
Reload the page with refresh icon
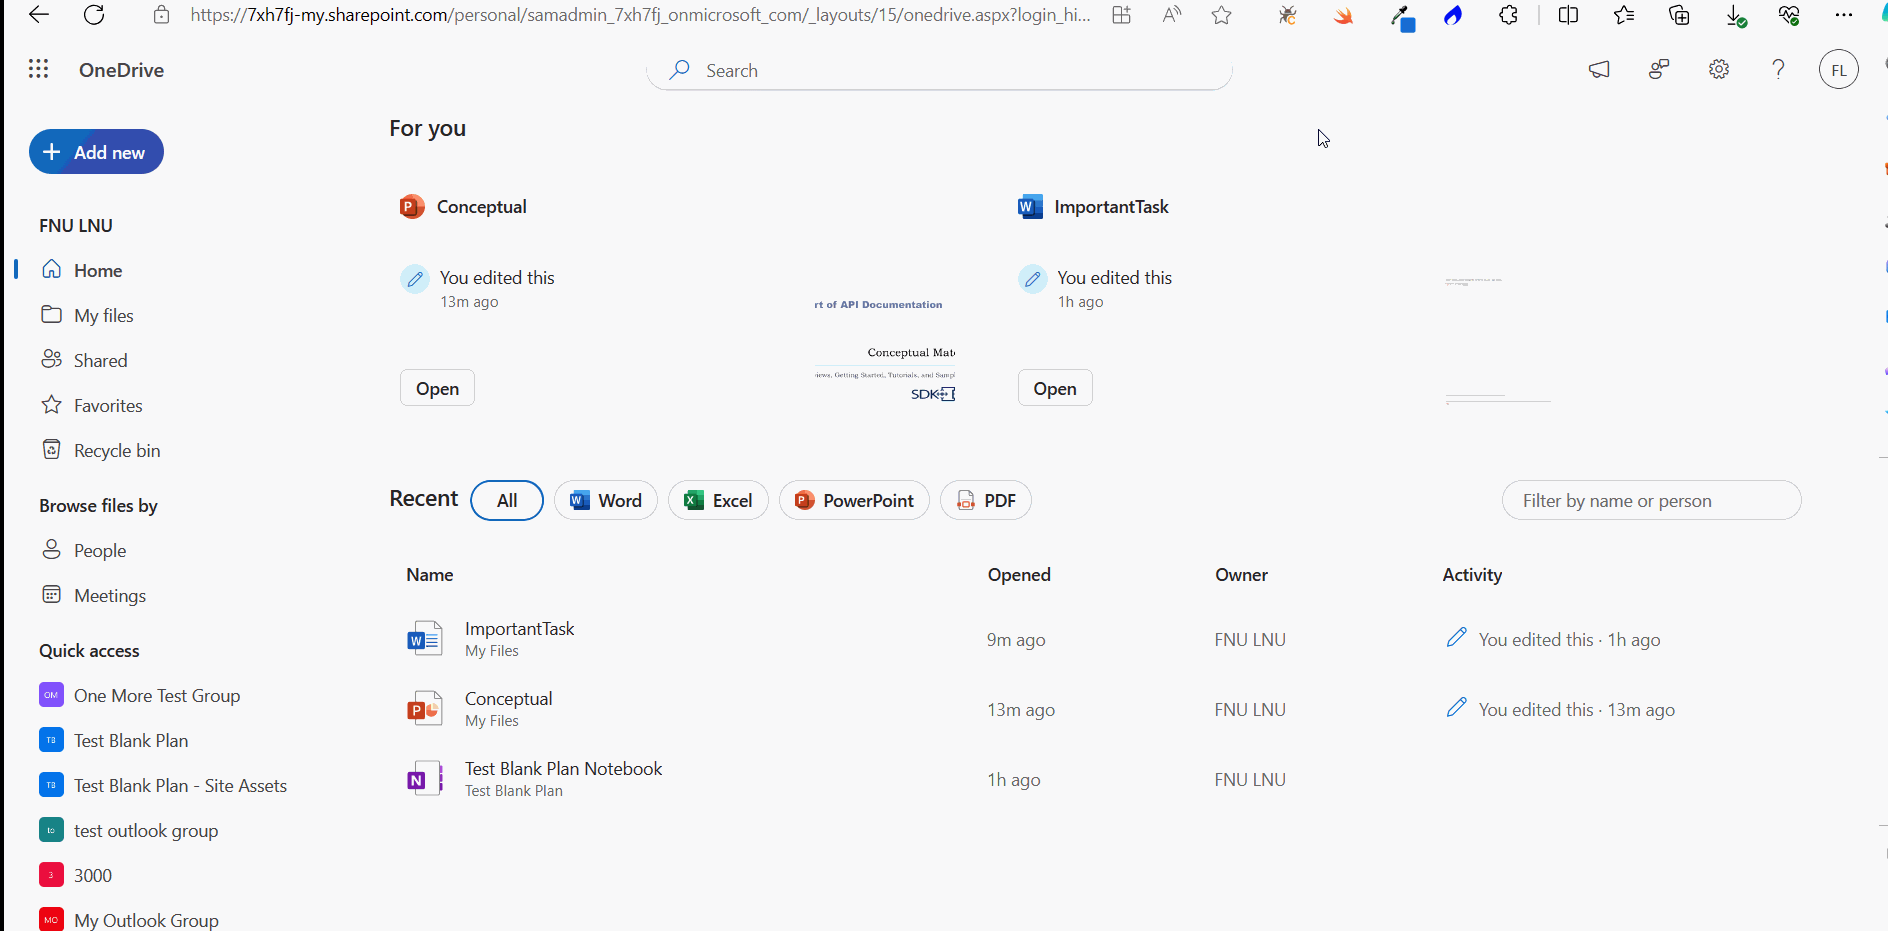click(94, 15)
